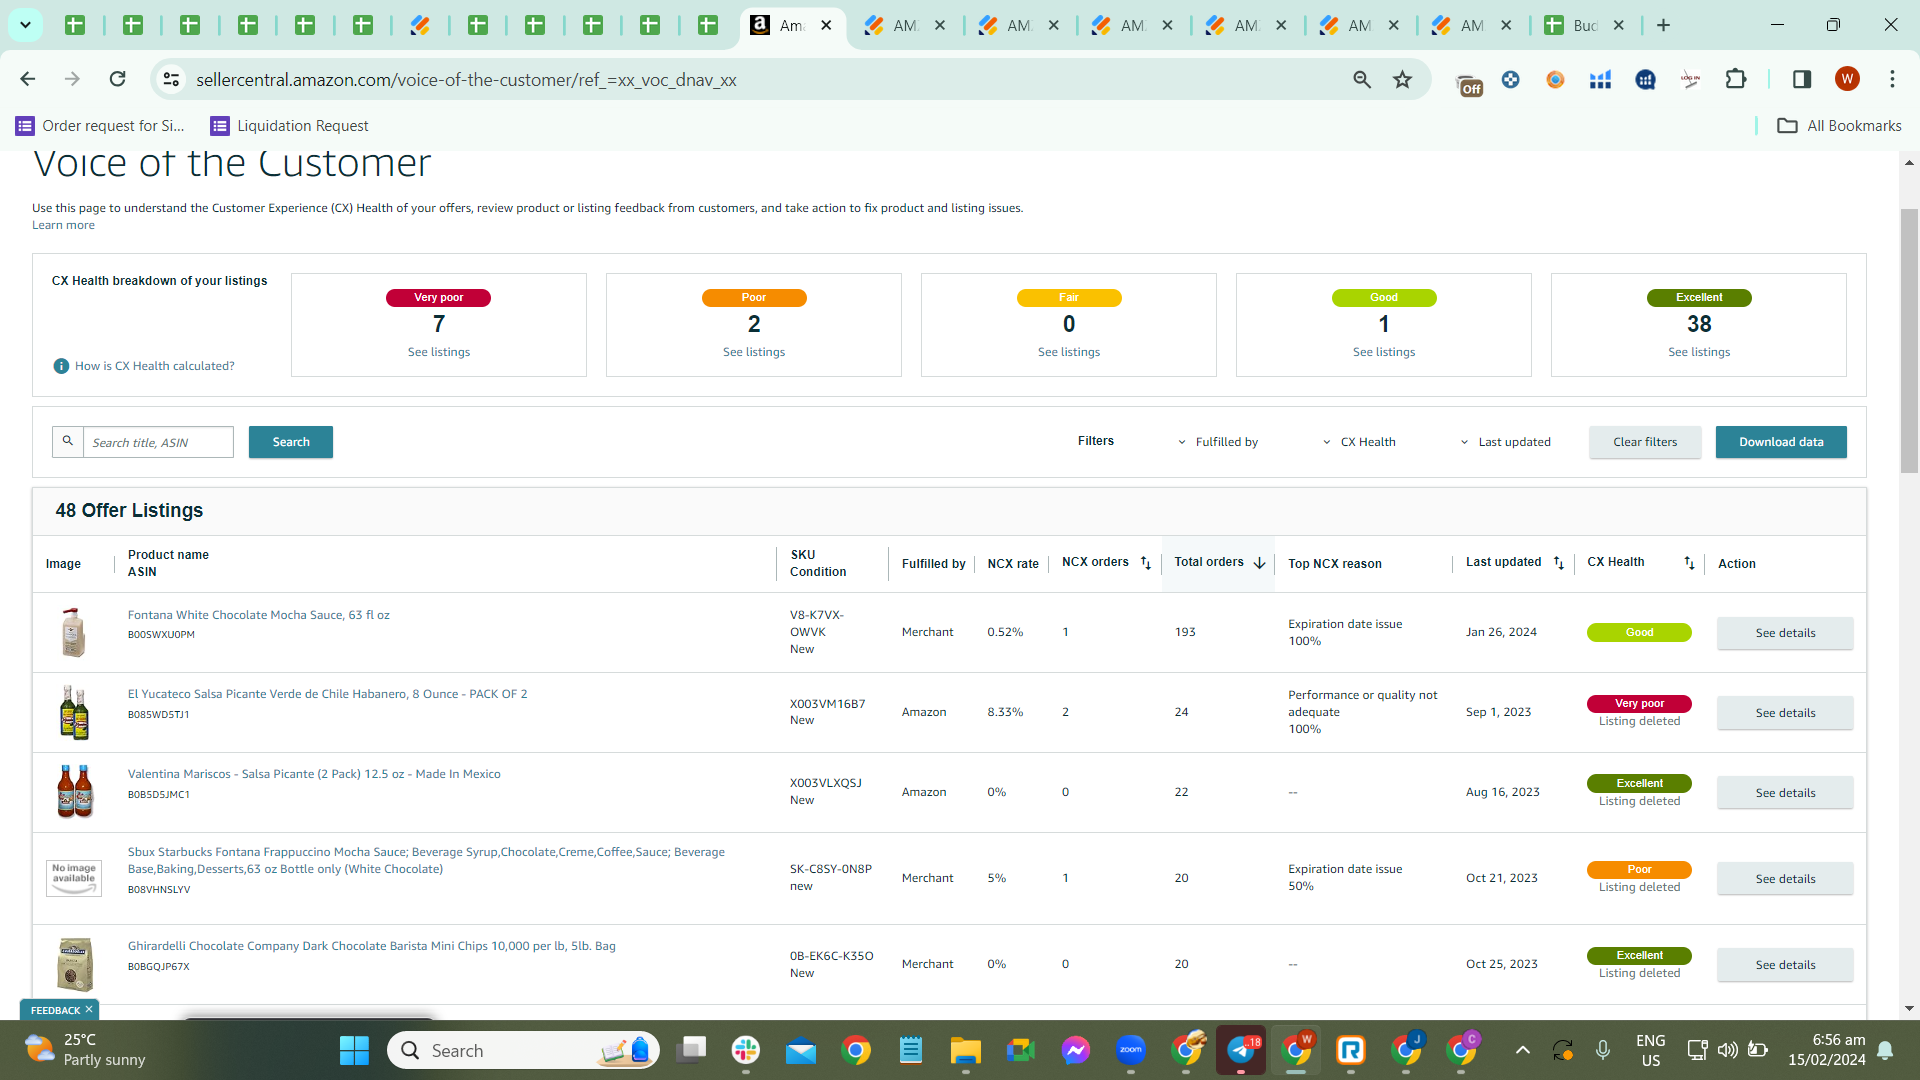Click the NCX orders sort arrows
This screenshot has width=1920, height=1080.
pyautogui.click(x=1146, y=563)
